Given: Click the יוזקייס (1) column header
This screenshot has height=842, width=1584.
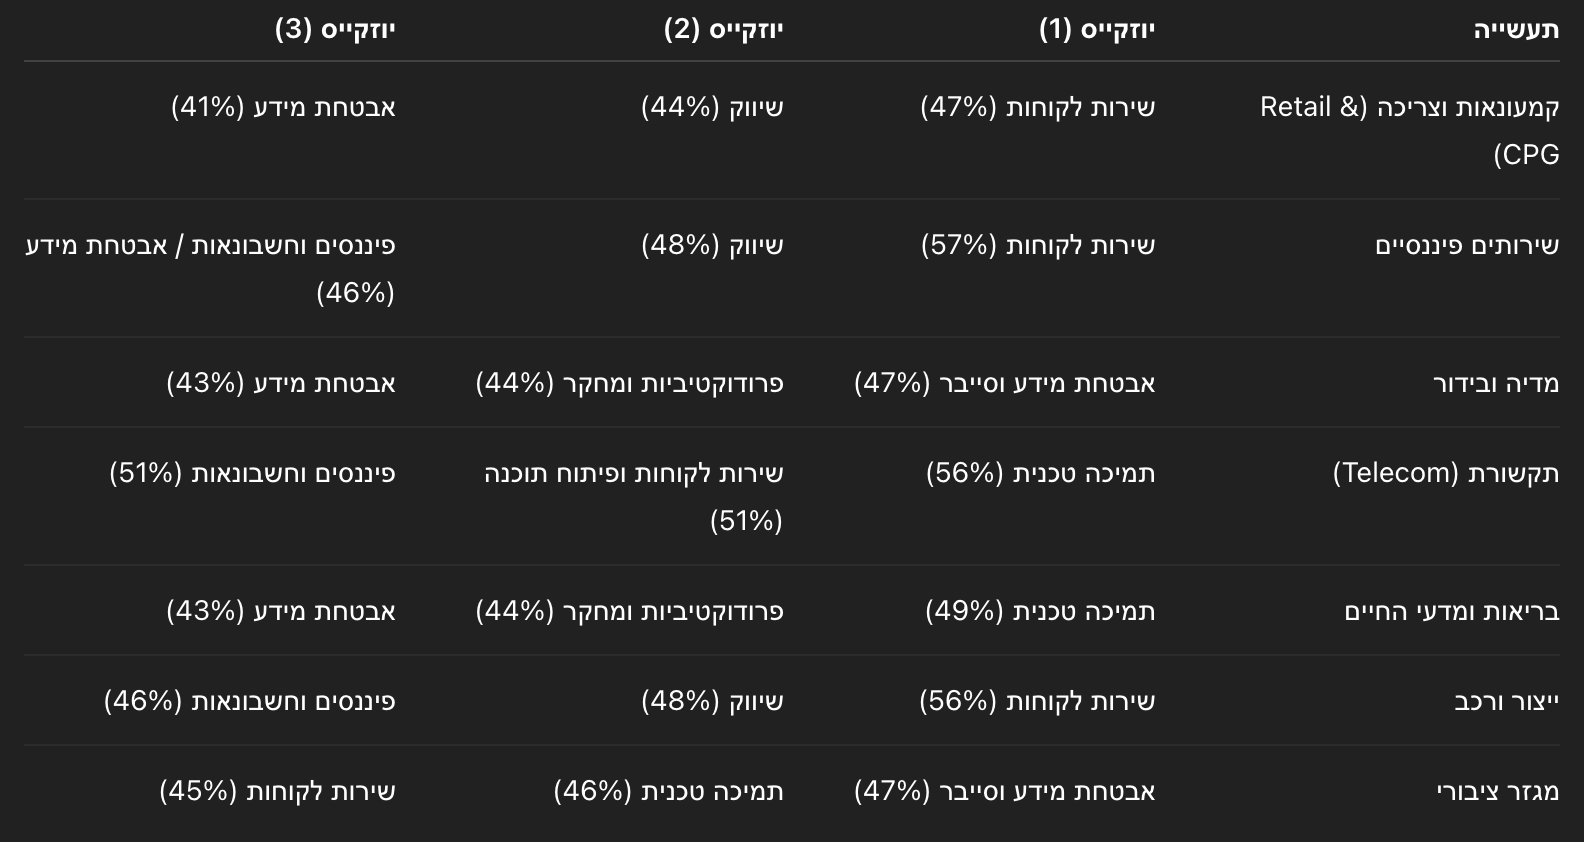Looking at the screenshot, I should [1097, 30].
